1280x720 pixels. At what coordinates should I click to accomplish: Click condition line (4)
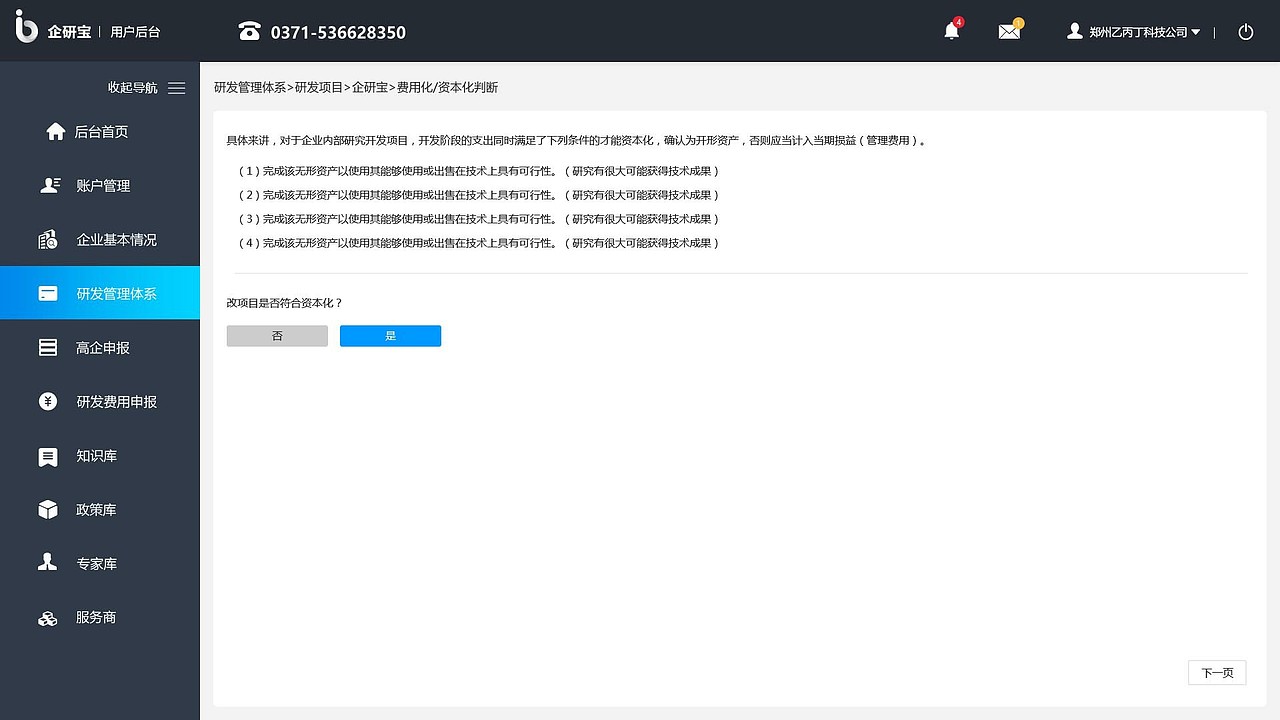point(478,243)
